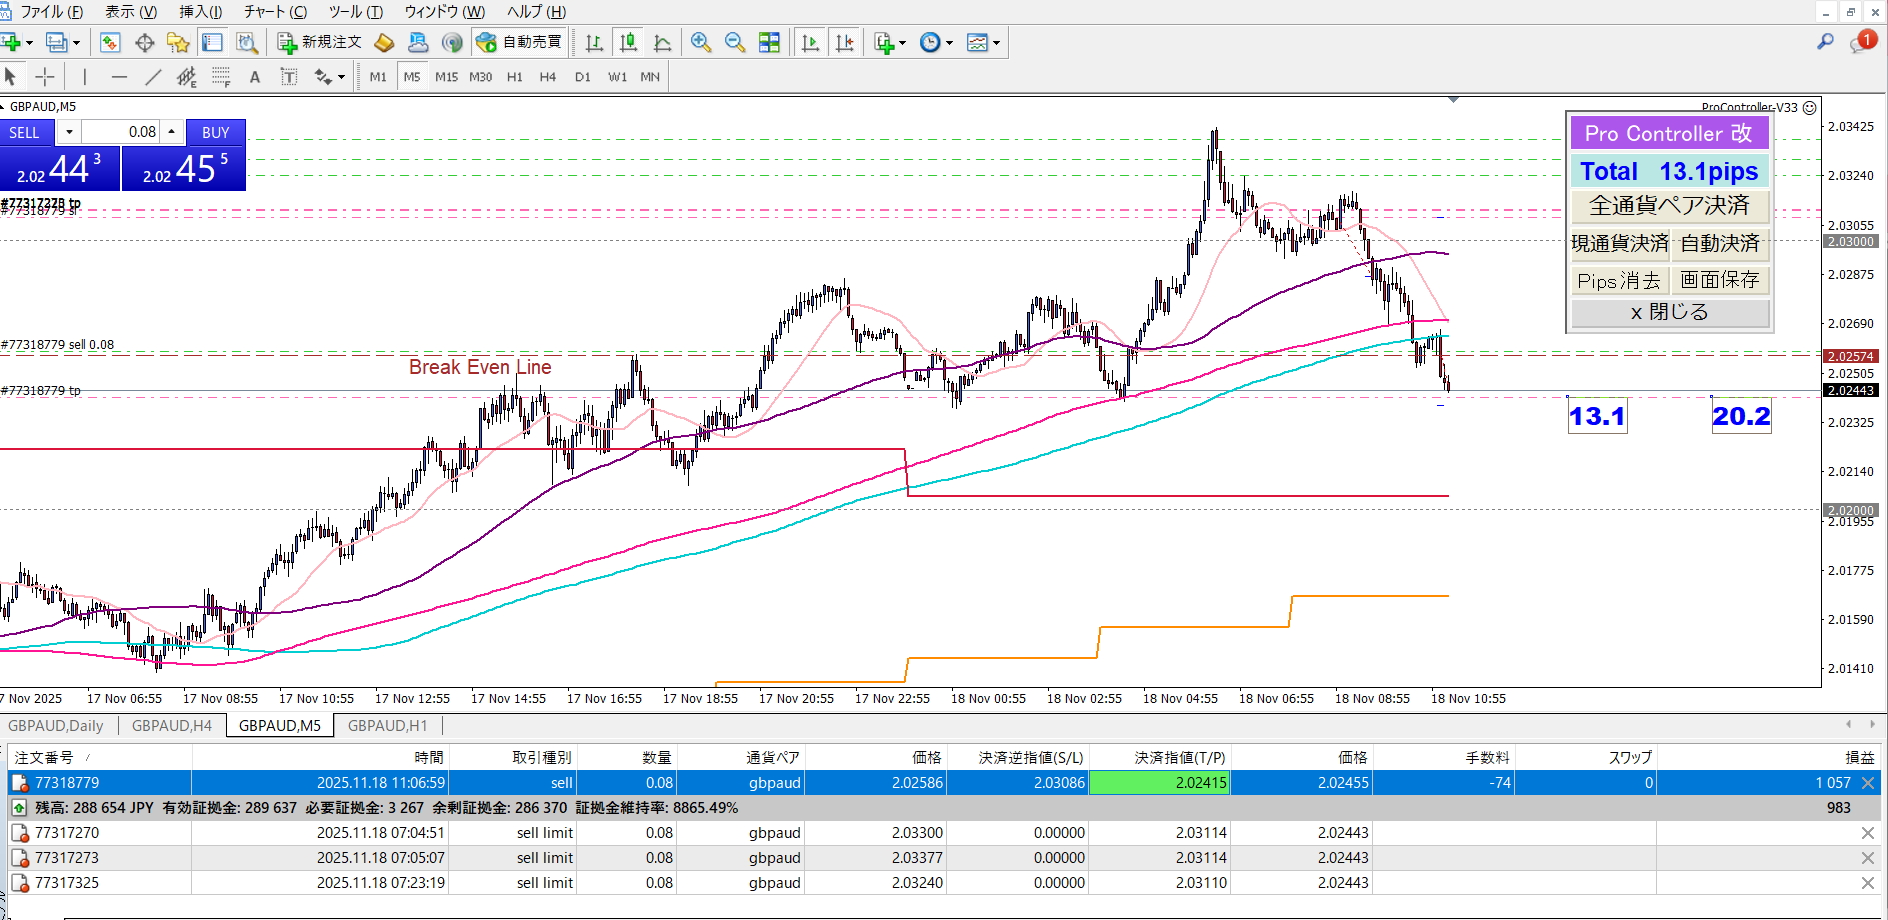Open new order with 新規注文 button
This screenshot has width=1888, height=920.
[320, 42]
